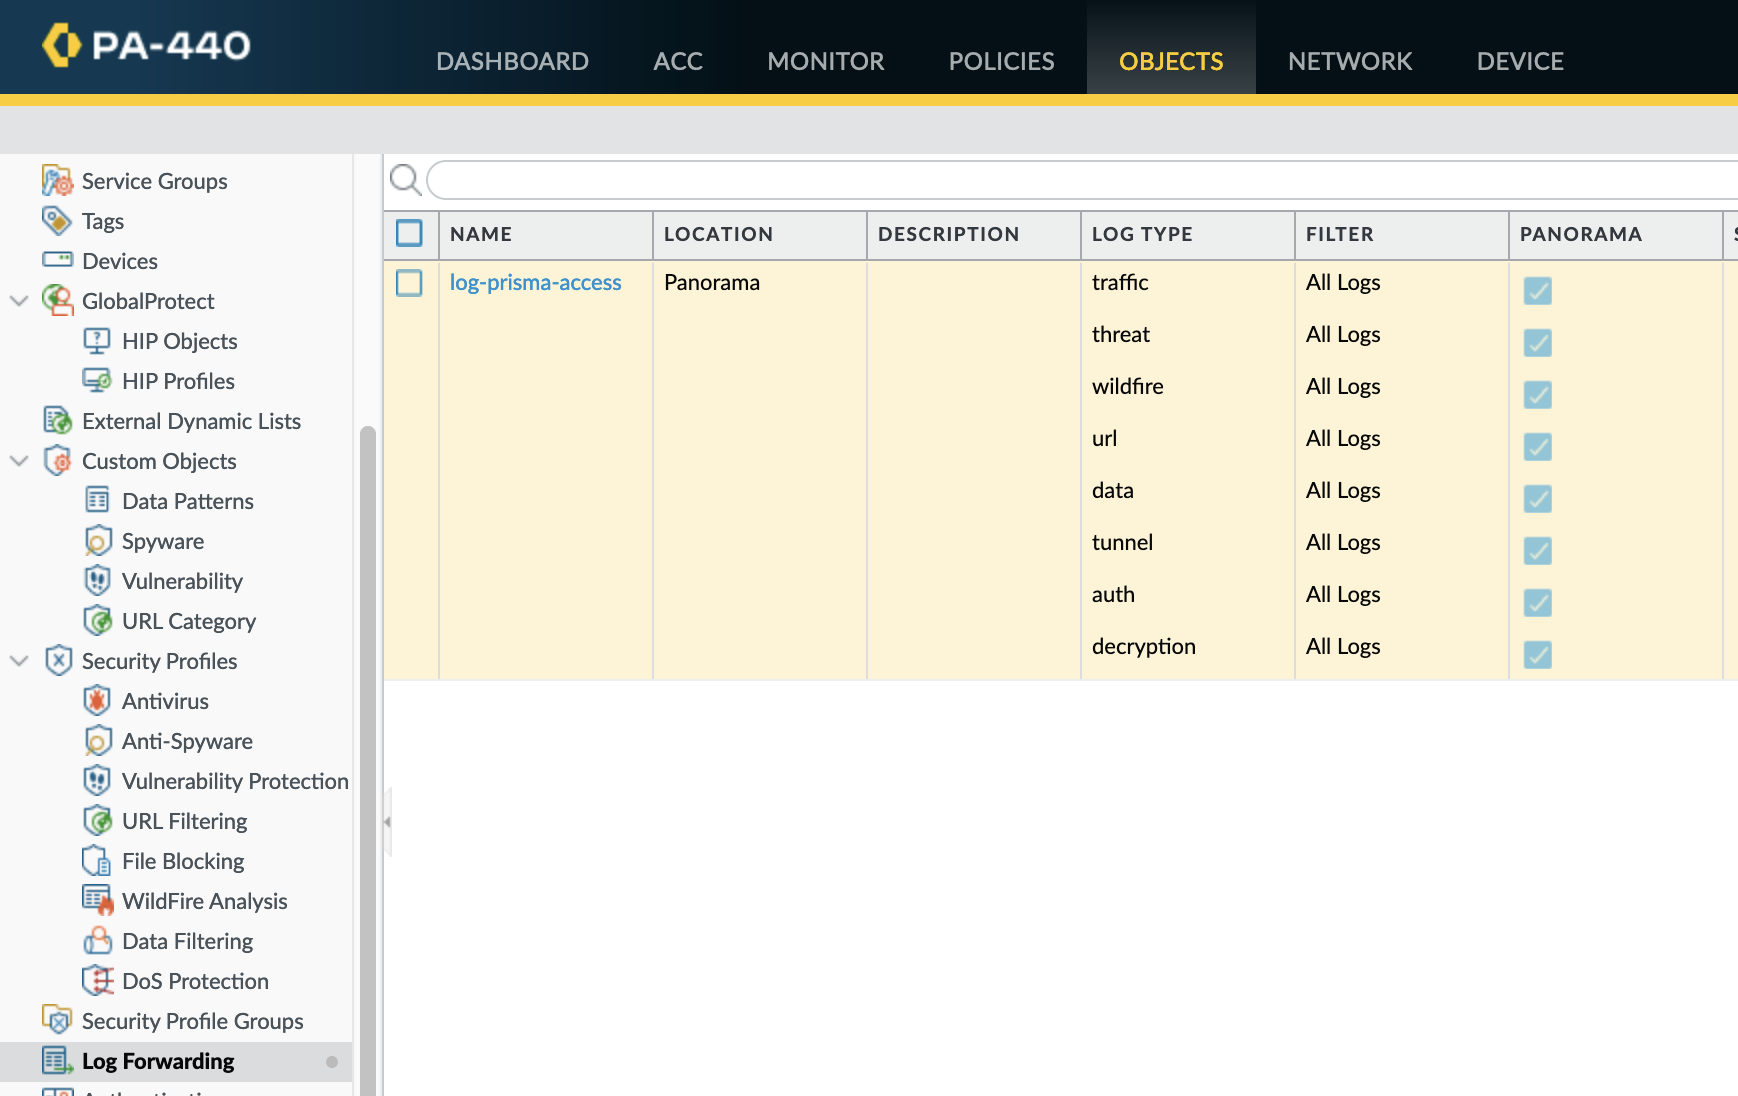
Task: Click the Security Profile Groups icon
Action: pos(57,1020)
